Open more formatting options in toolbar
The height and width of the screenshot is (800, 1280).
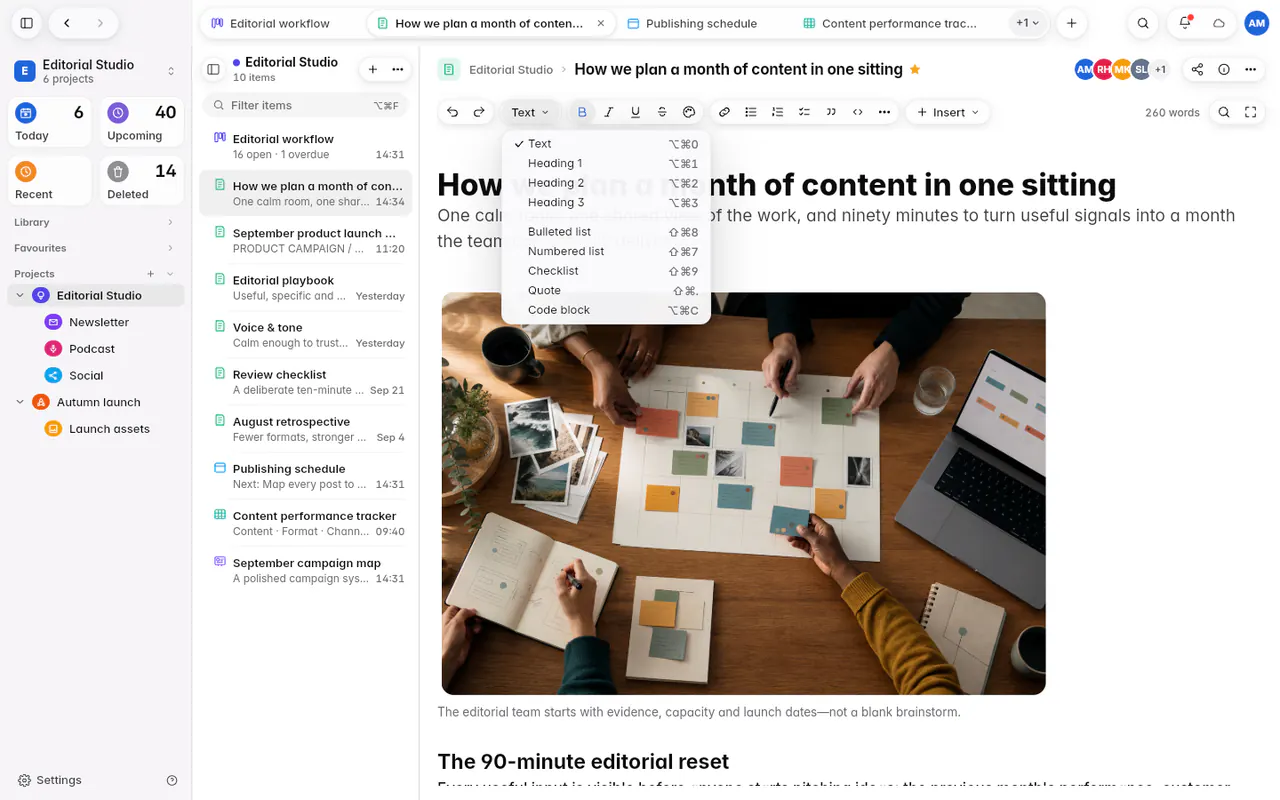(x=884, y=112)
